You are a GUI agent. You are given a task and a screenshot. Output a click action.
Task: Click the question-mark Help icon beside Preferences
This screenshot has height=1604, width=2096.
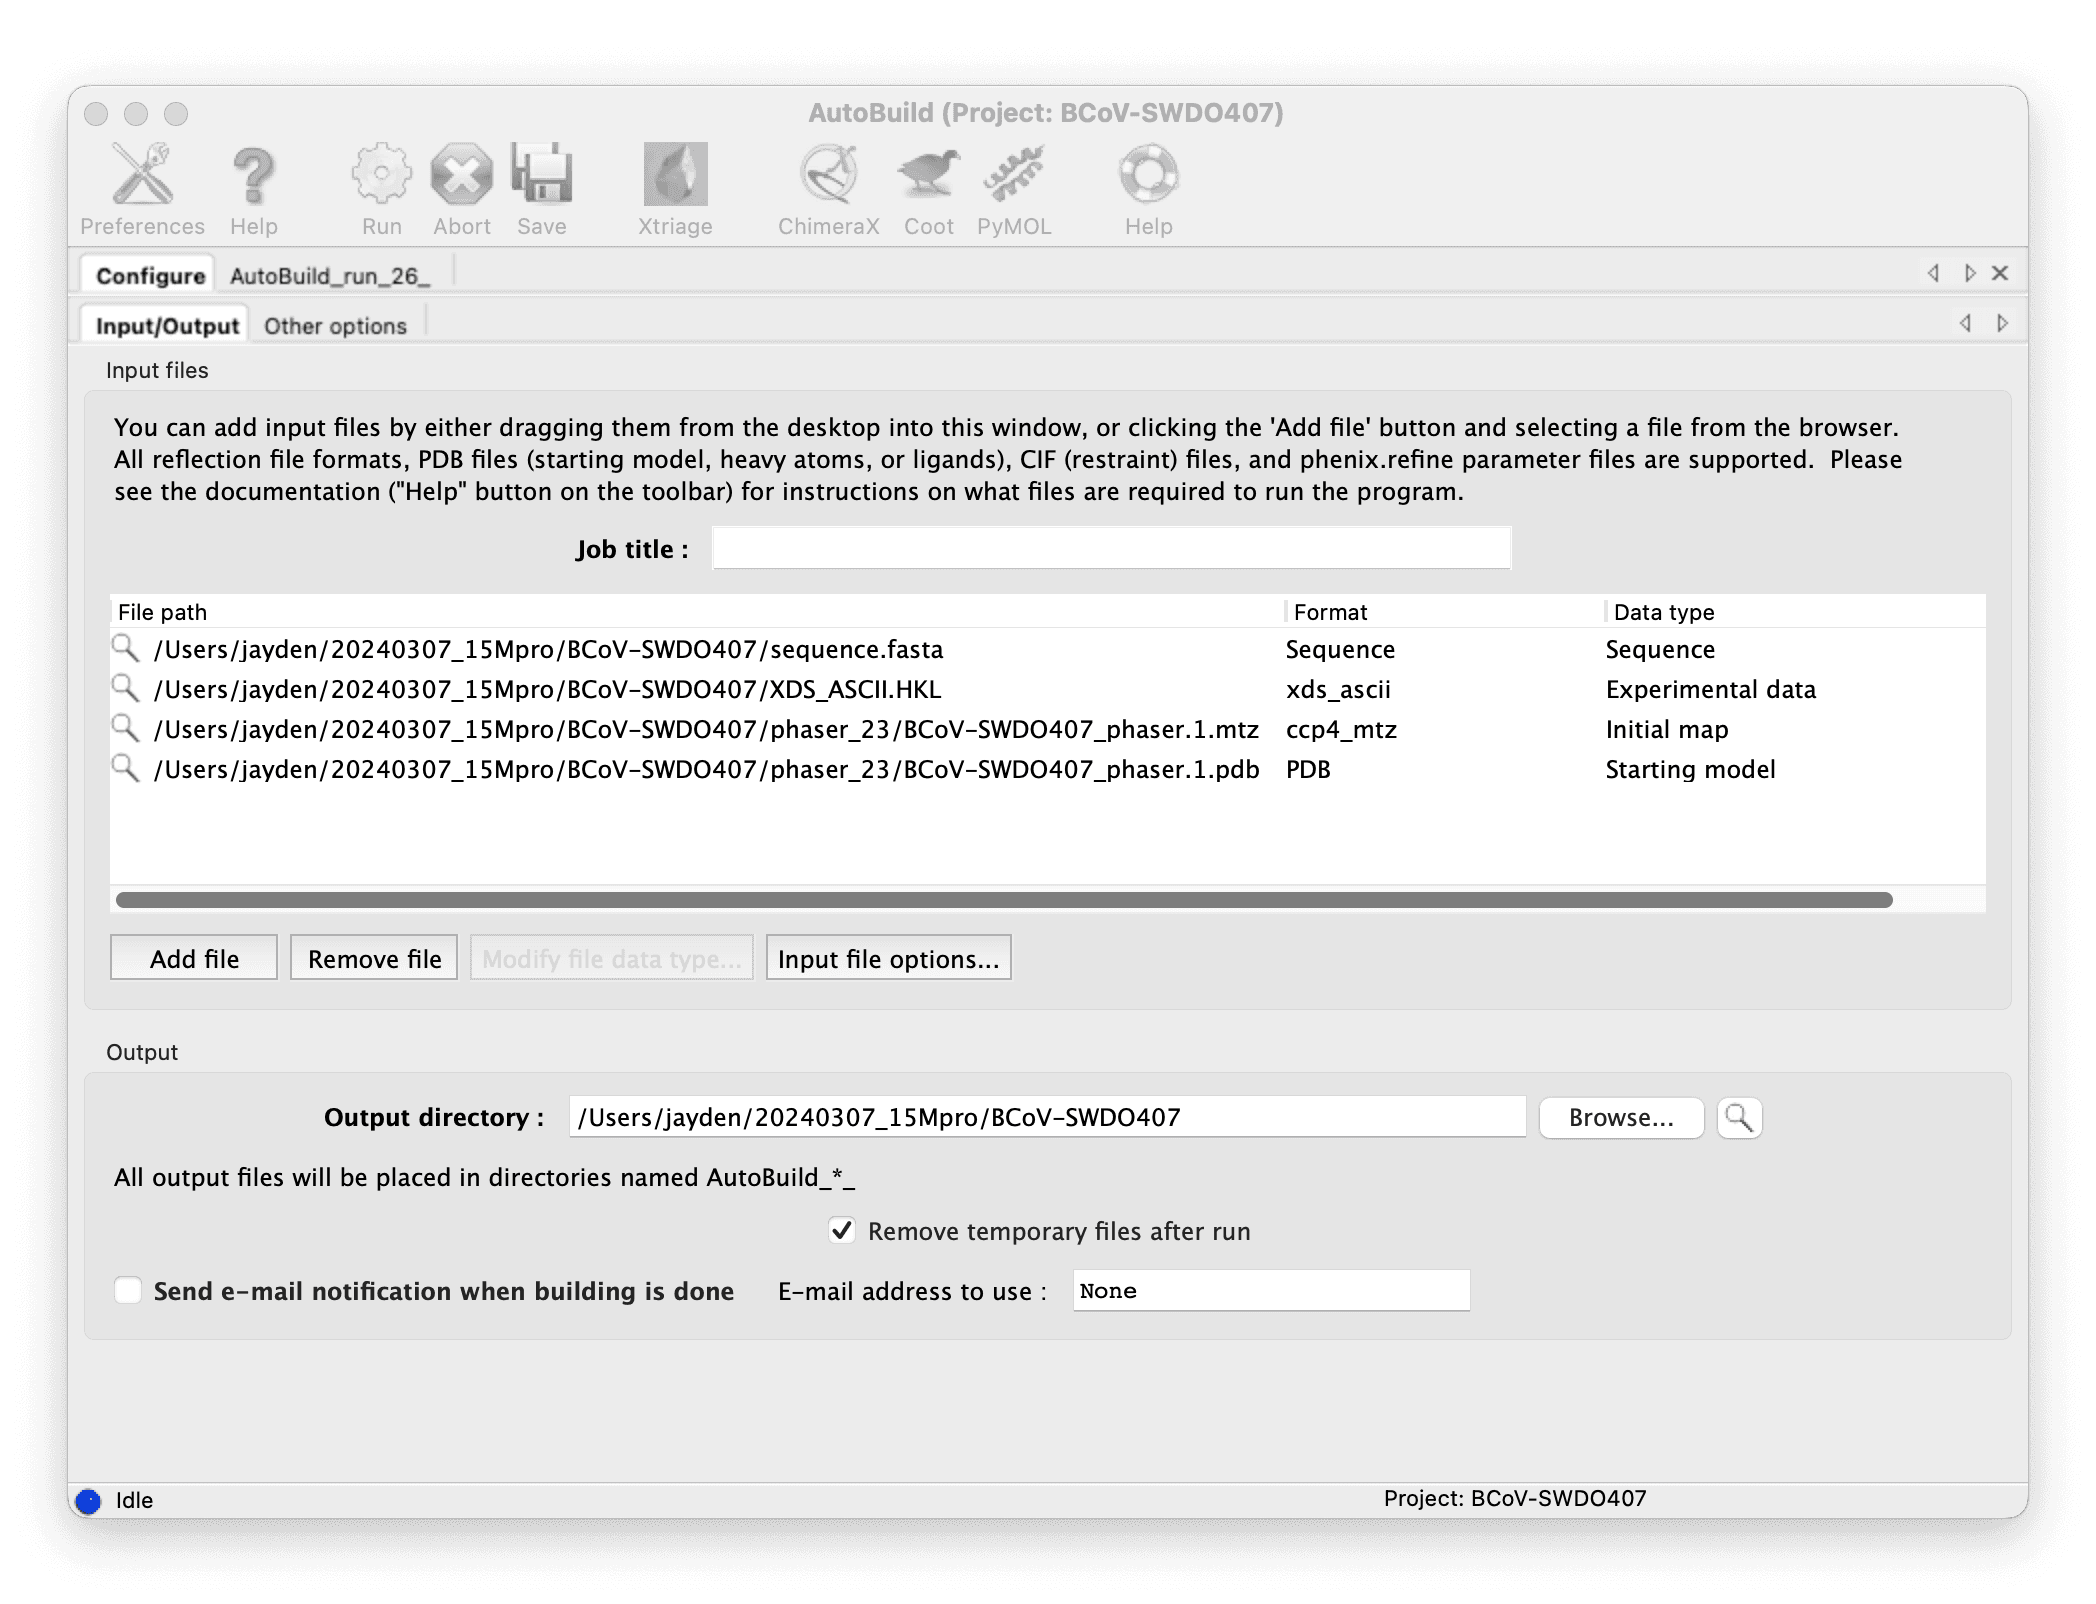253,188
